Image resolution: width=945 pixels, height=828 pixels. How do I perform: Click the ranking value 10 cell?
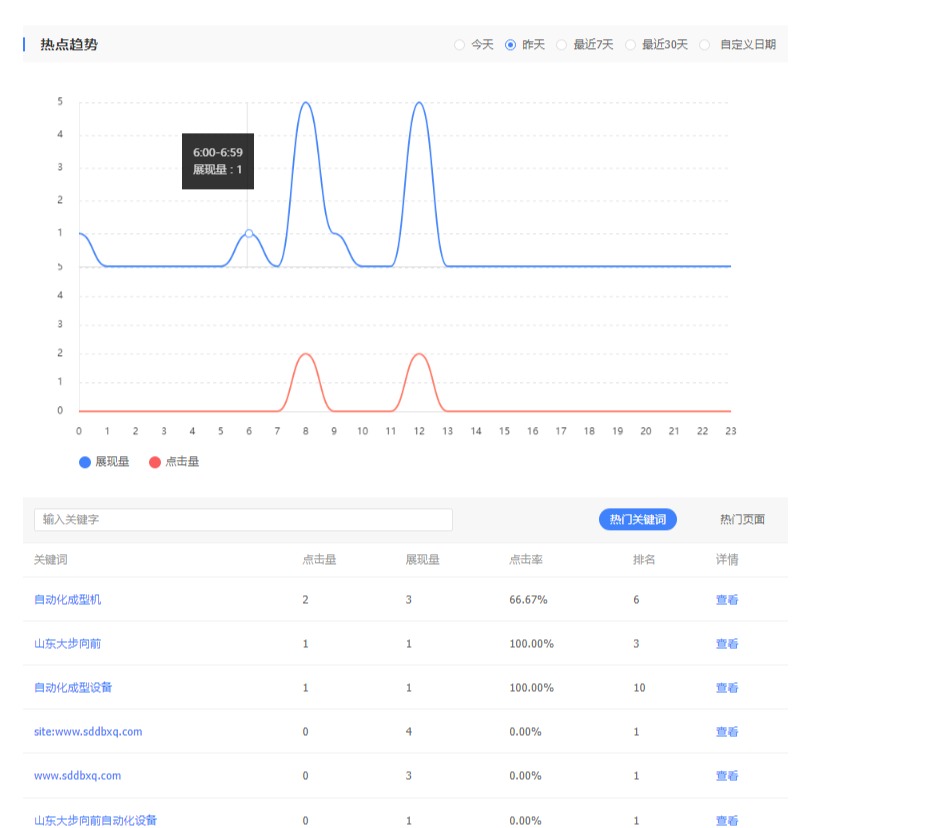pyautogui.click(x=639, y=688)
